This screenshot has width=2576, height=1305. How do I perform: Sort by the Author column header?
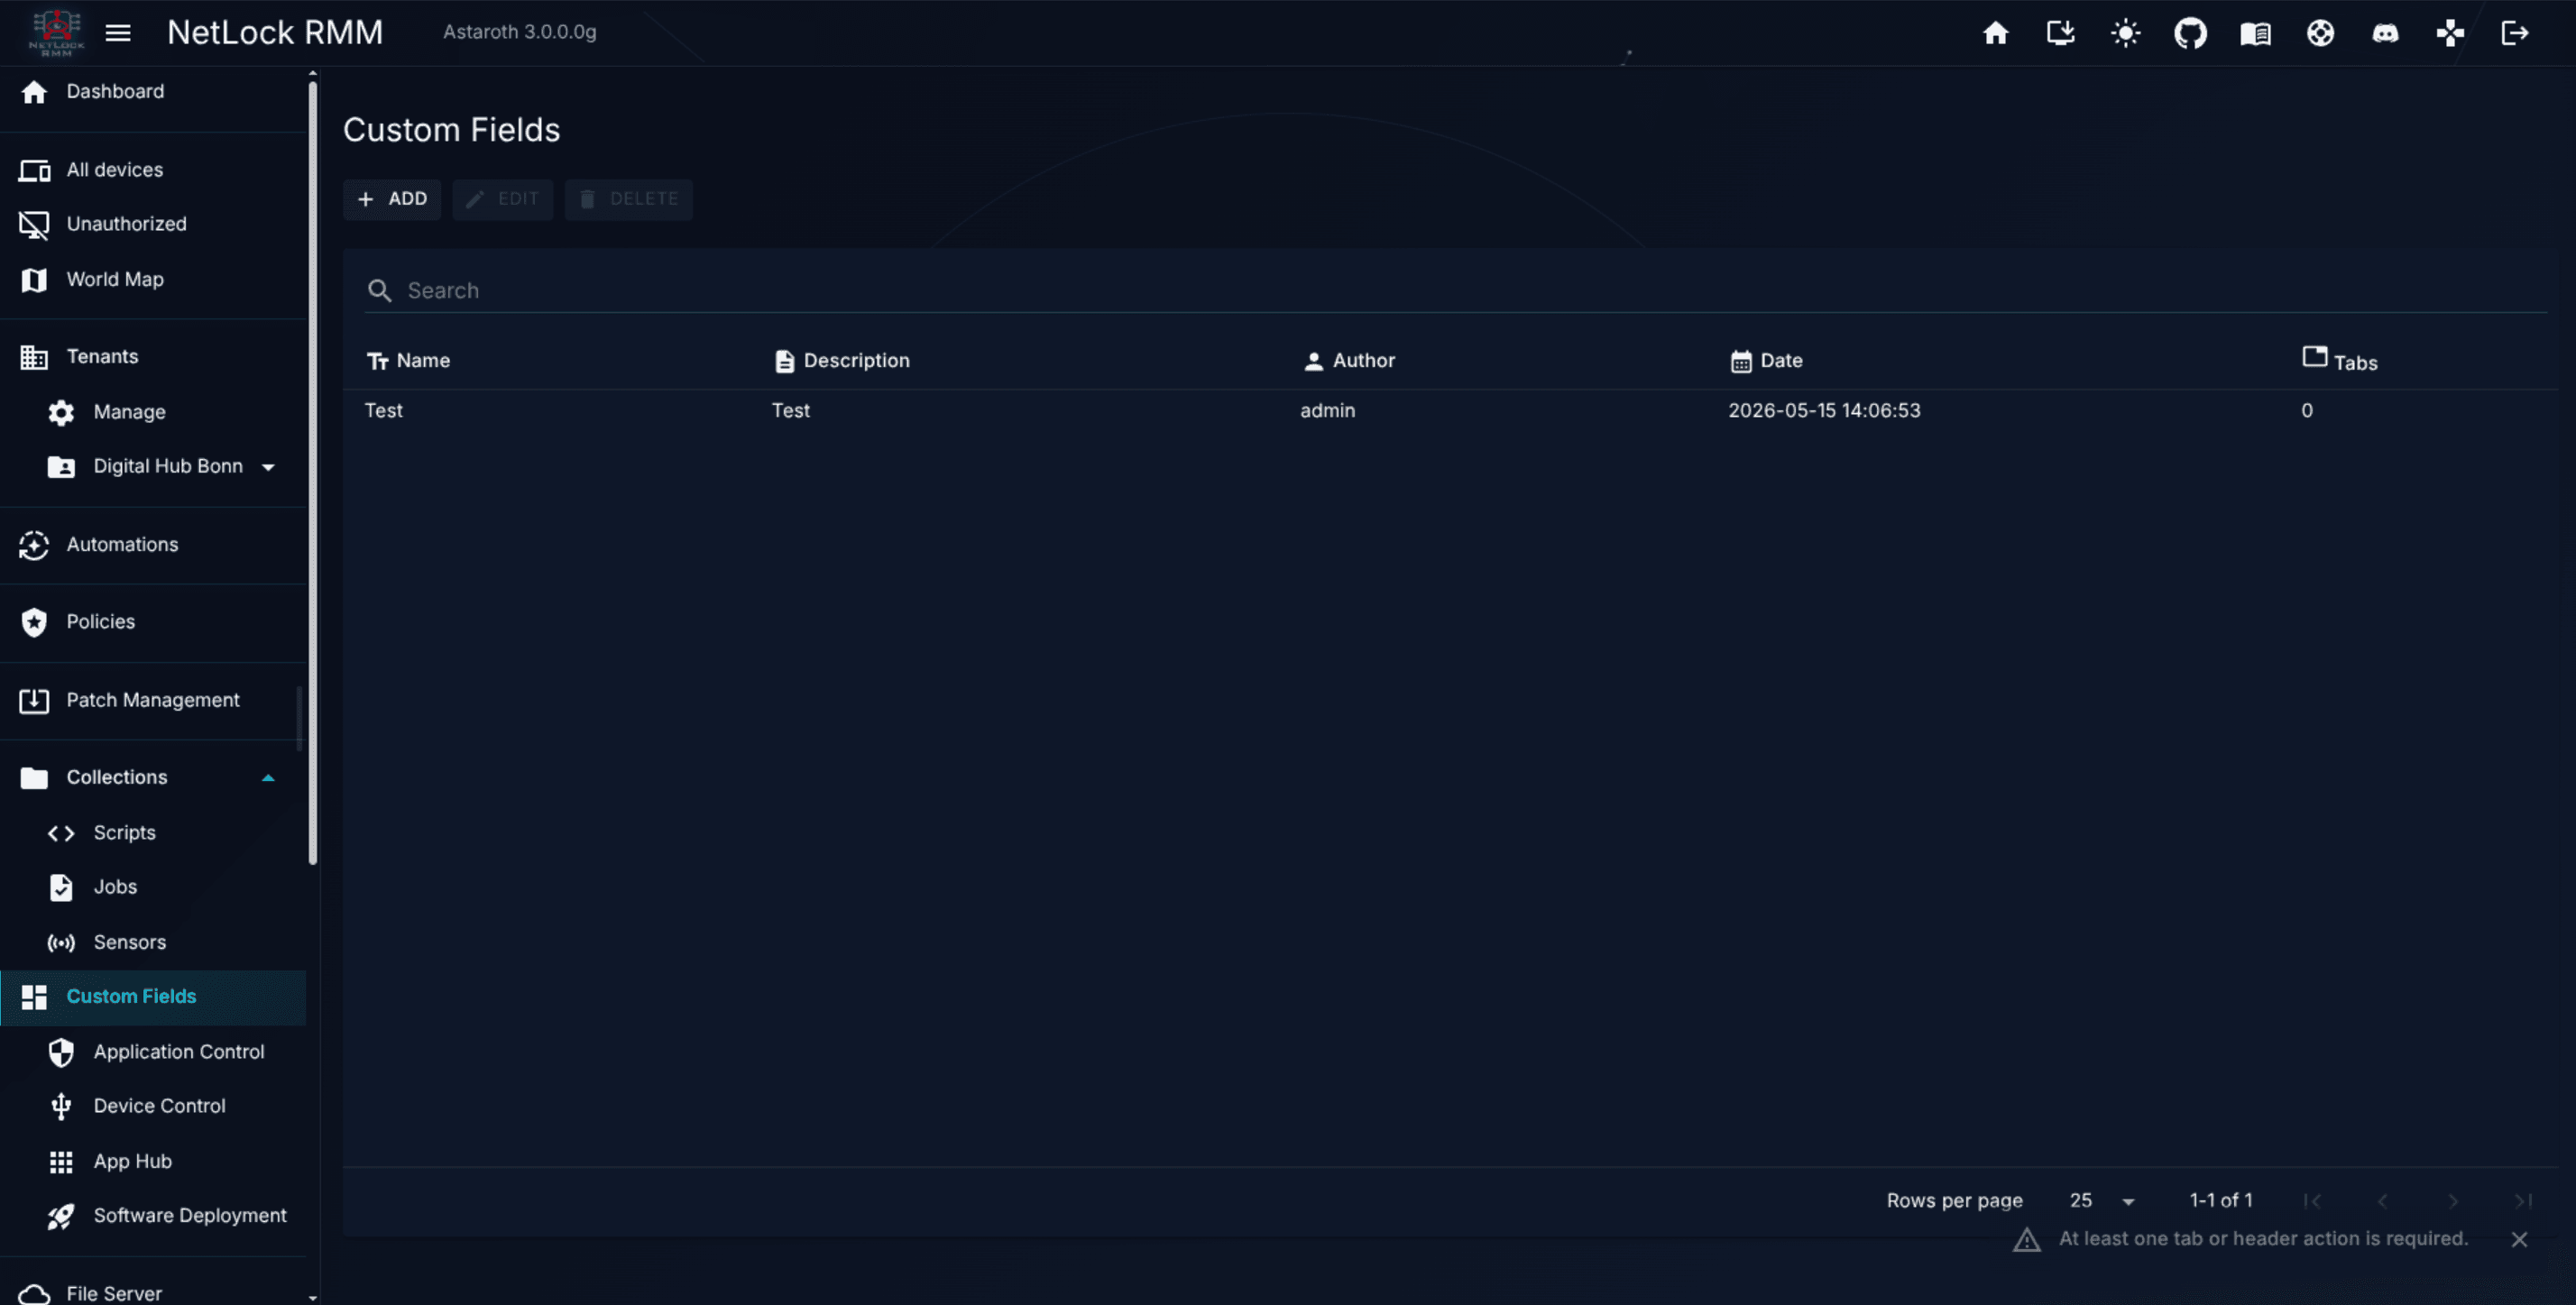tap(1348, 361)
